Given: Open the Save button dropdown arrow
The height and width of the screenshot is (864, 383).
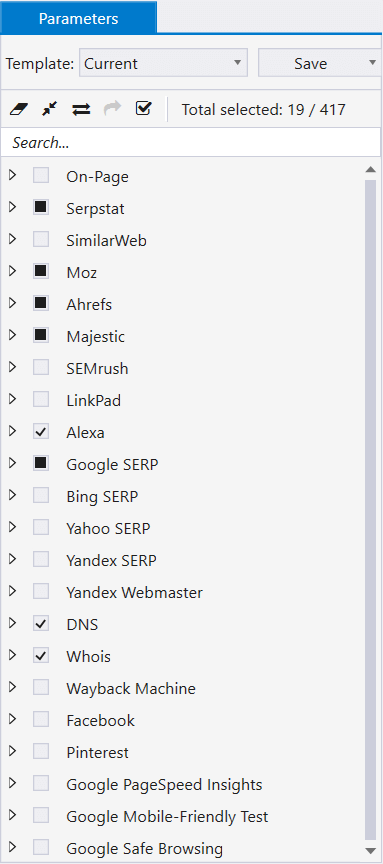Looking at the screenshot, I should point(373,63).
